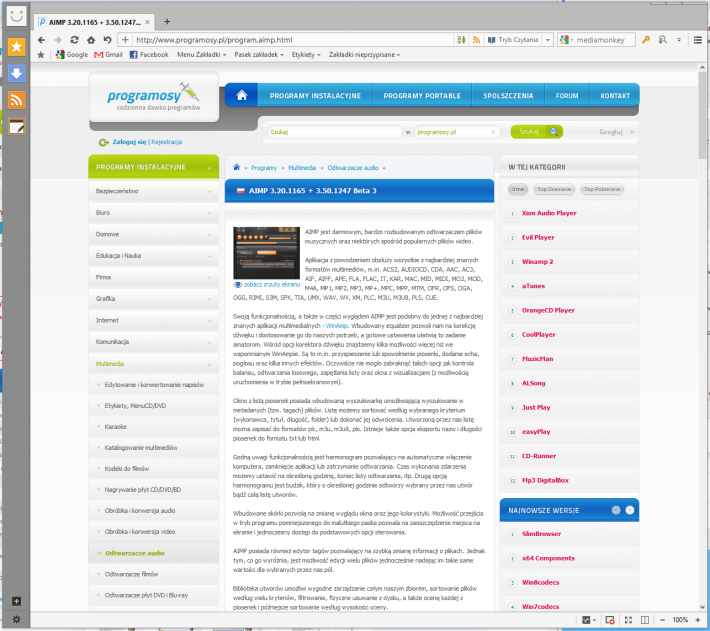Toggle tiled panels icon in status bar

click(x=645, y=620)
